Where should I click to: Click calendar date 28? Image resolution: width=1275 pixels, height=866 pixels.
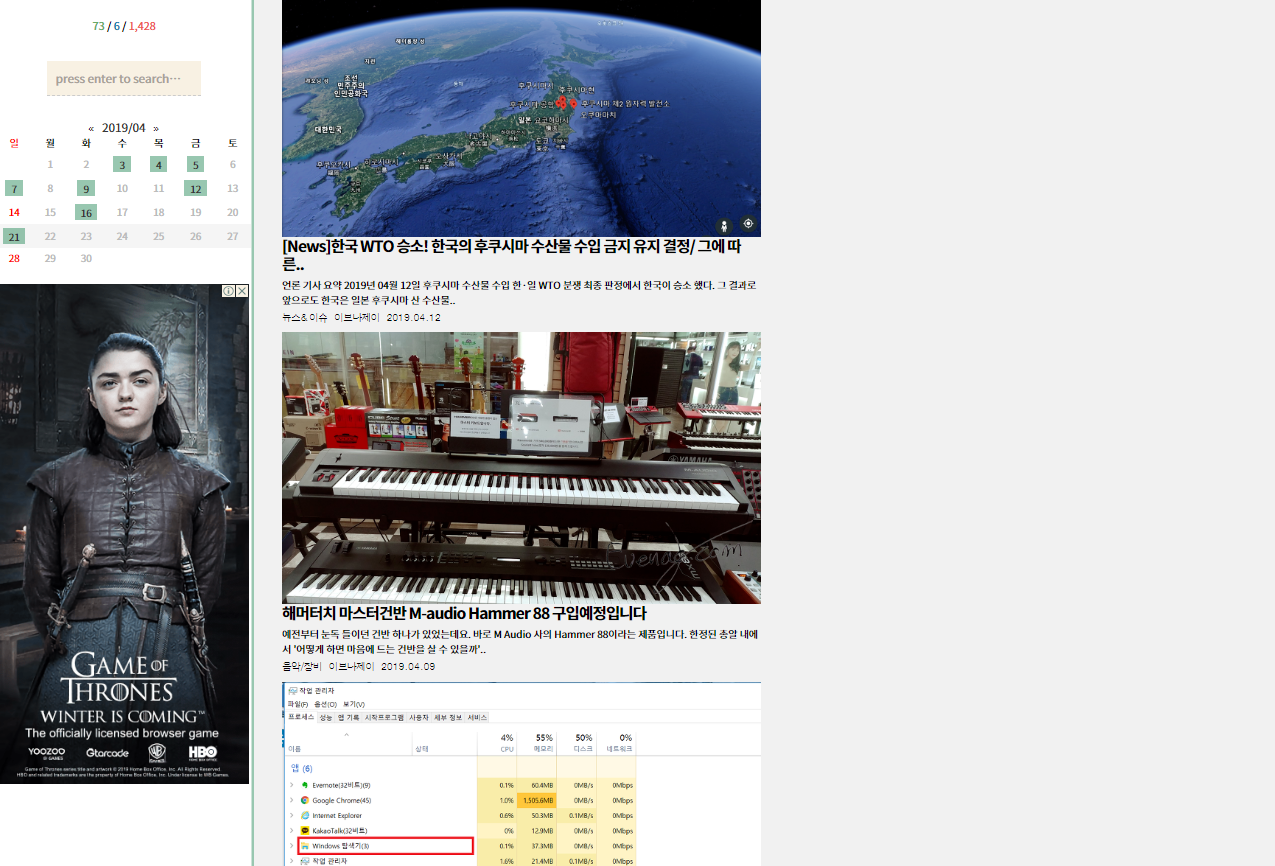click(x=14, y=259)
